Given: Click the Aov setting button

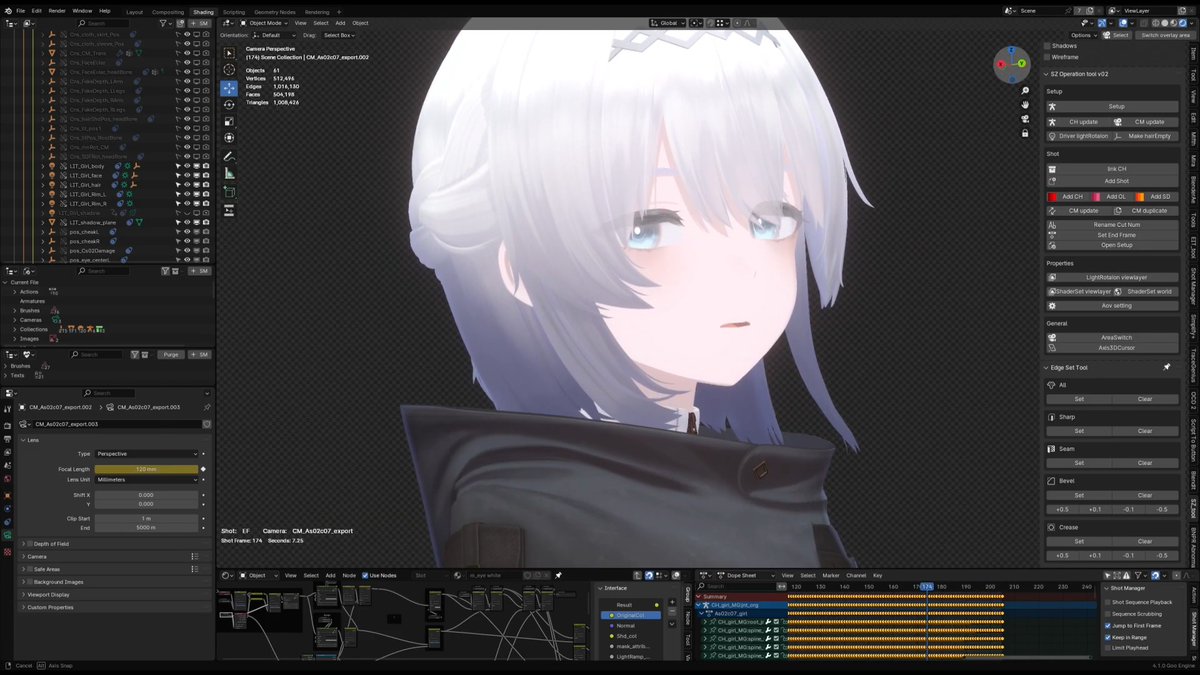Looking at the screenshot, I should [x=1112, y=306].
